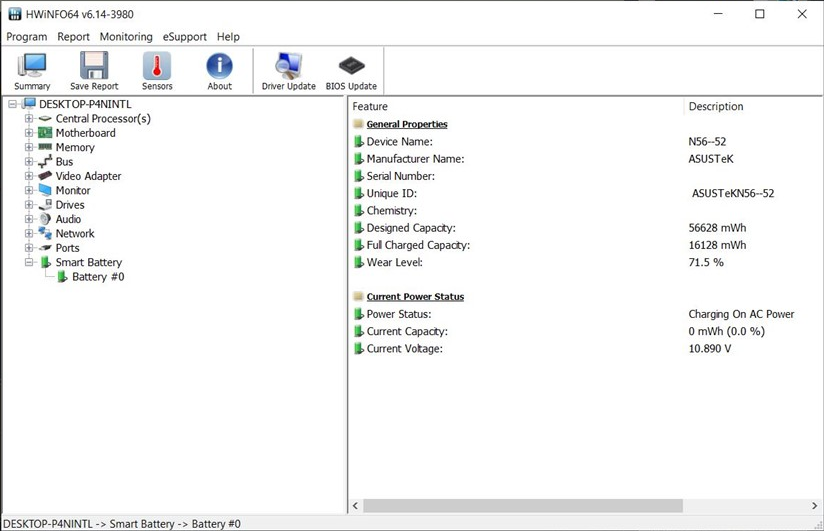Select the value 16128 mWh

click(717, 245)
